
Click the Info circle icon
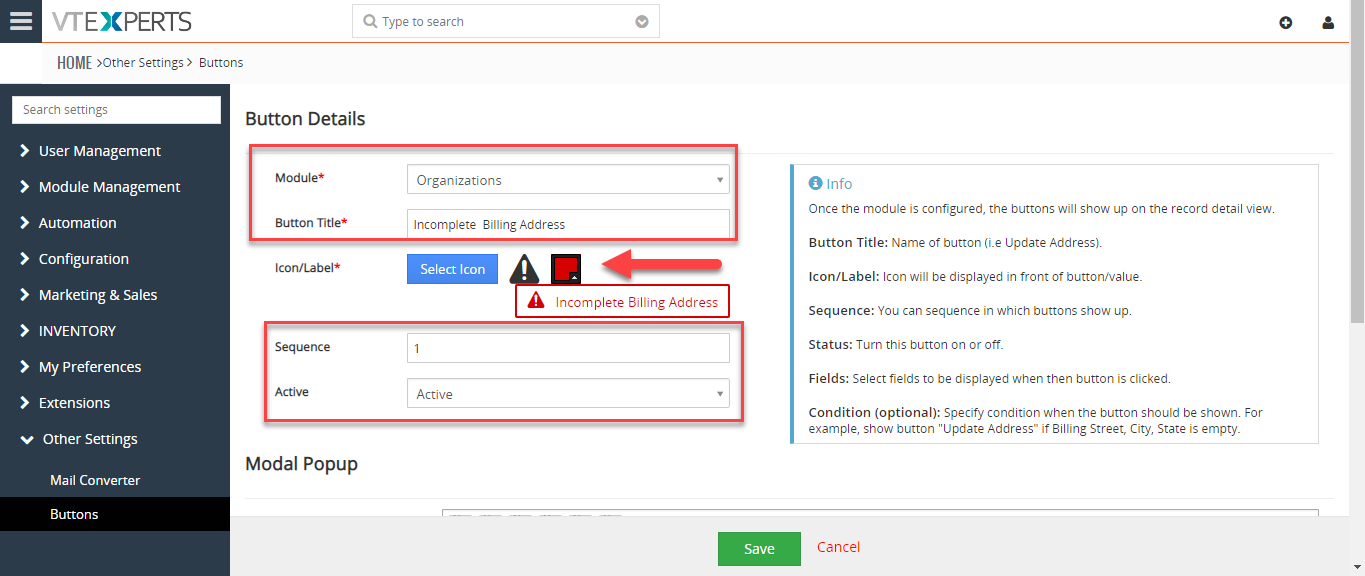tap(815, 183)
